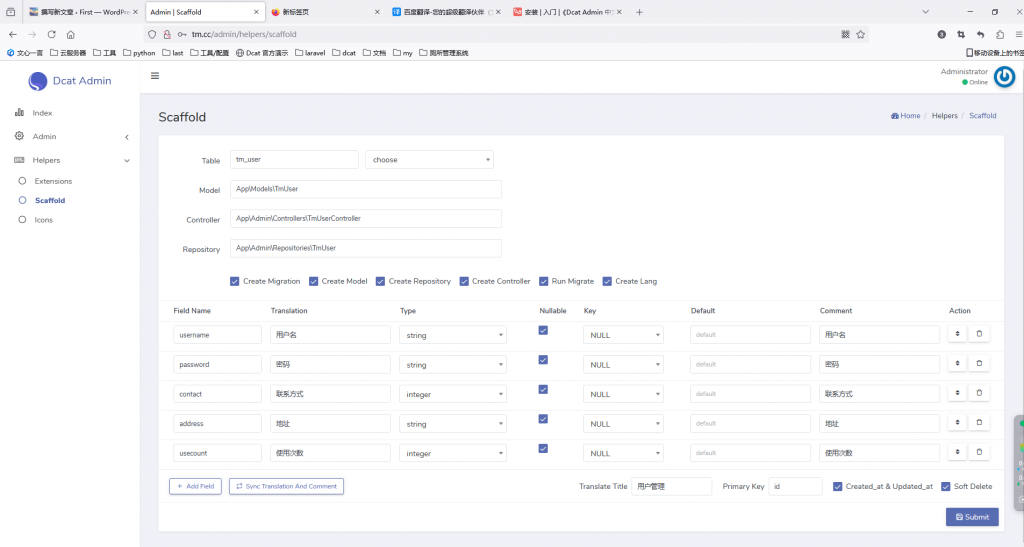Click the Add Field button
The height and width of the screenshot is (547, 1024).
pos(195,486)
